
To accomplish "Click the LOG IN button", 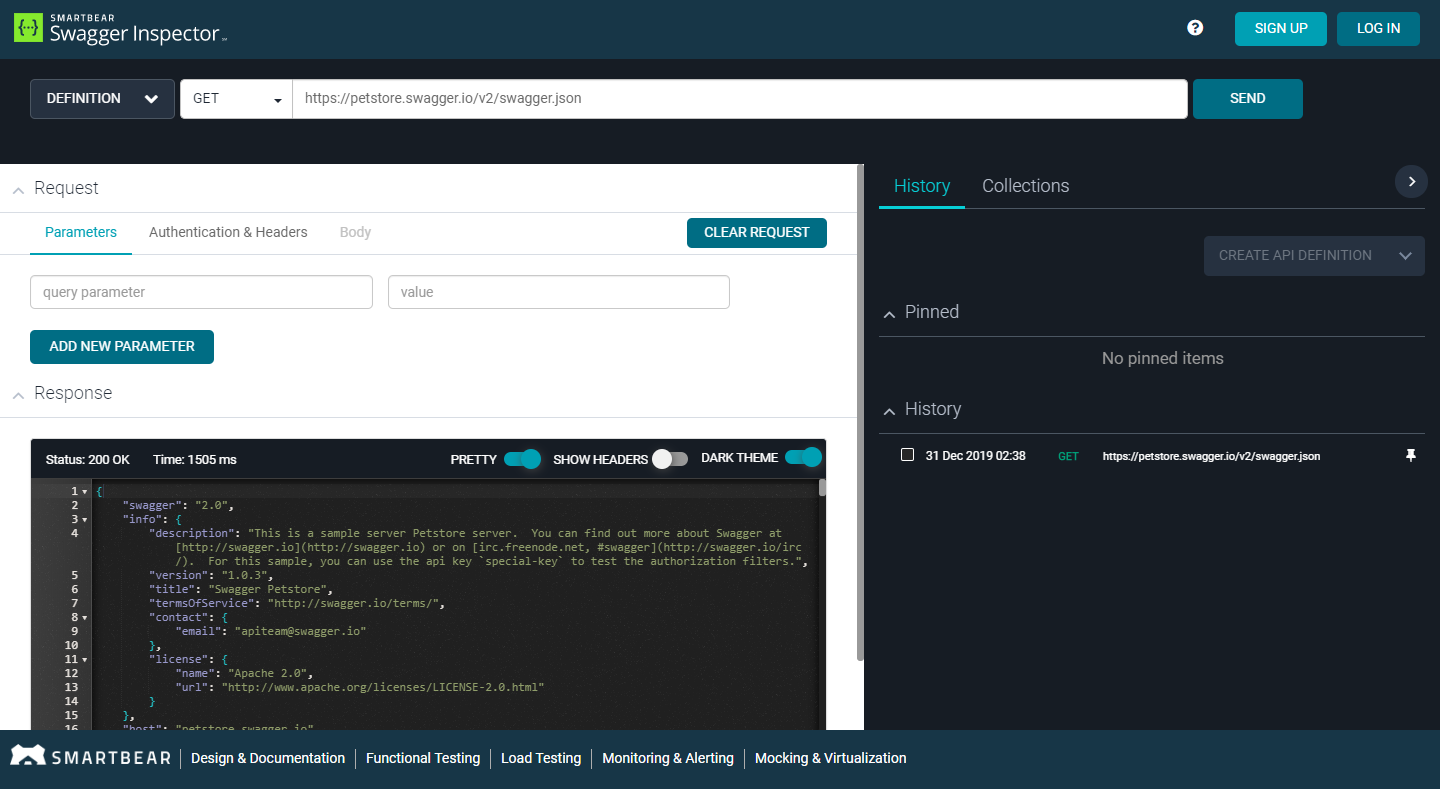I will (x=1378, y=29).
